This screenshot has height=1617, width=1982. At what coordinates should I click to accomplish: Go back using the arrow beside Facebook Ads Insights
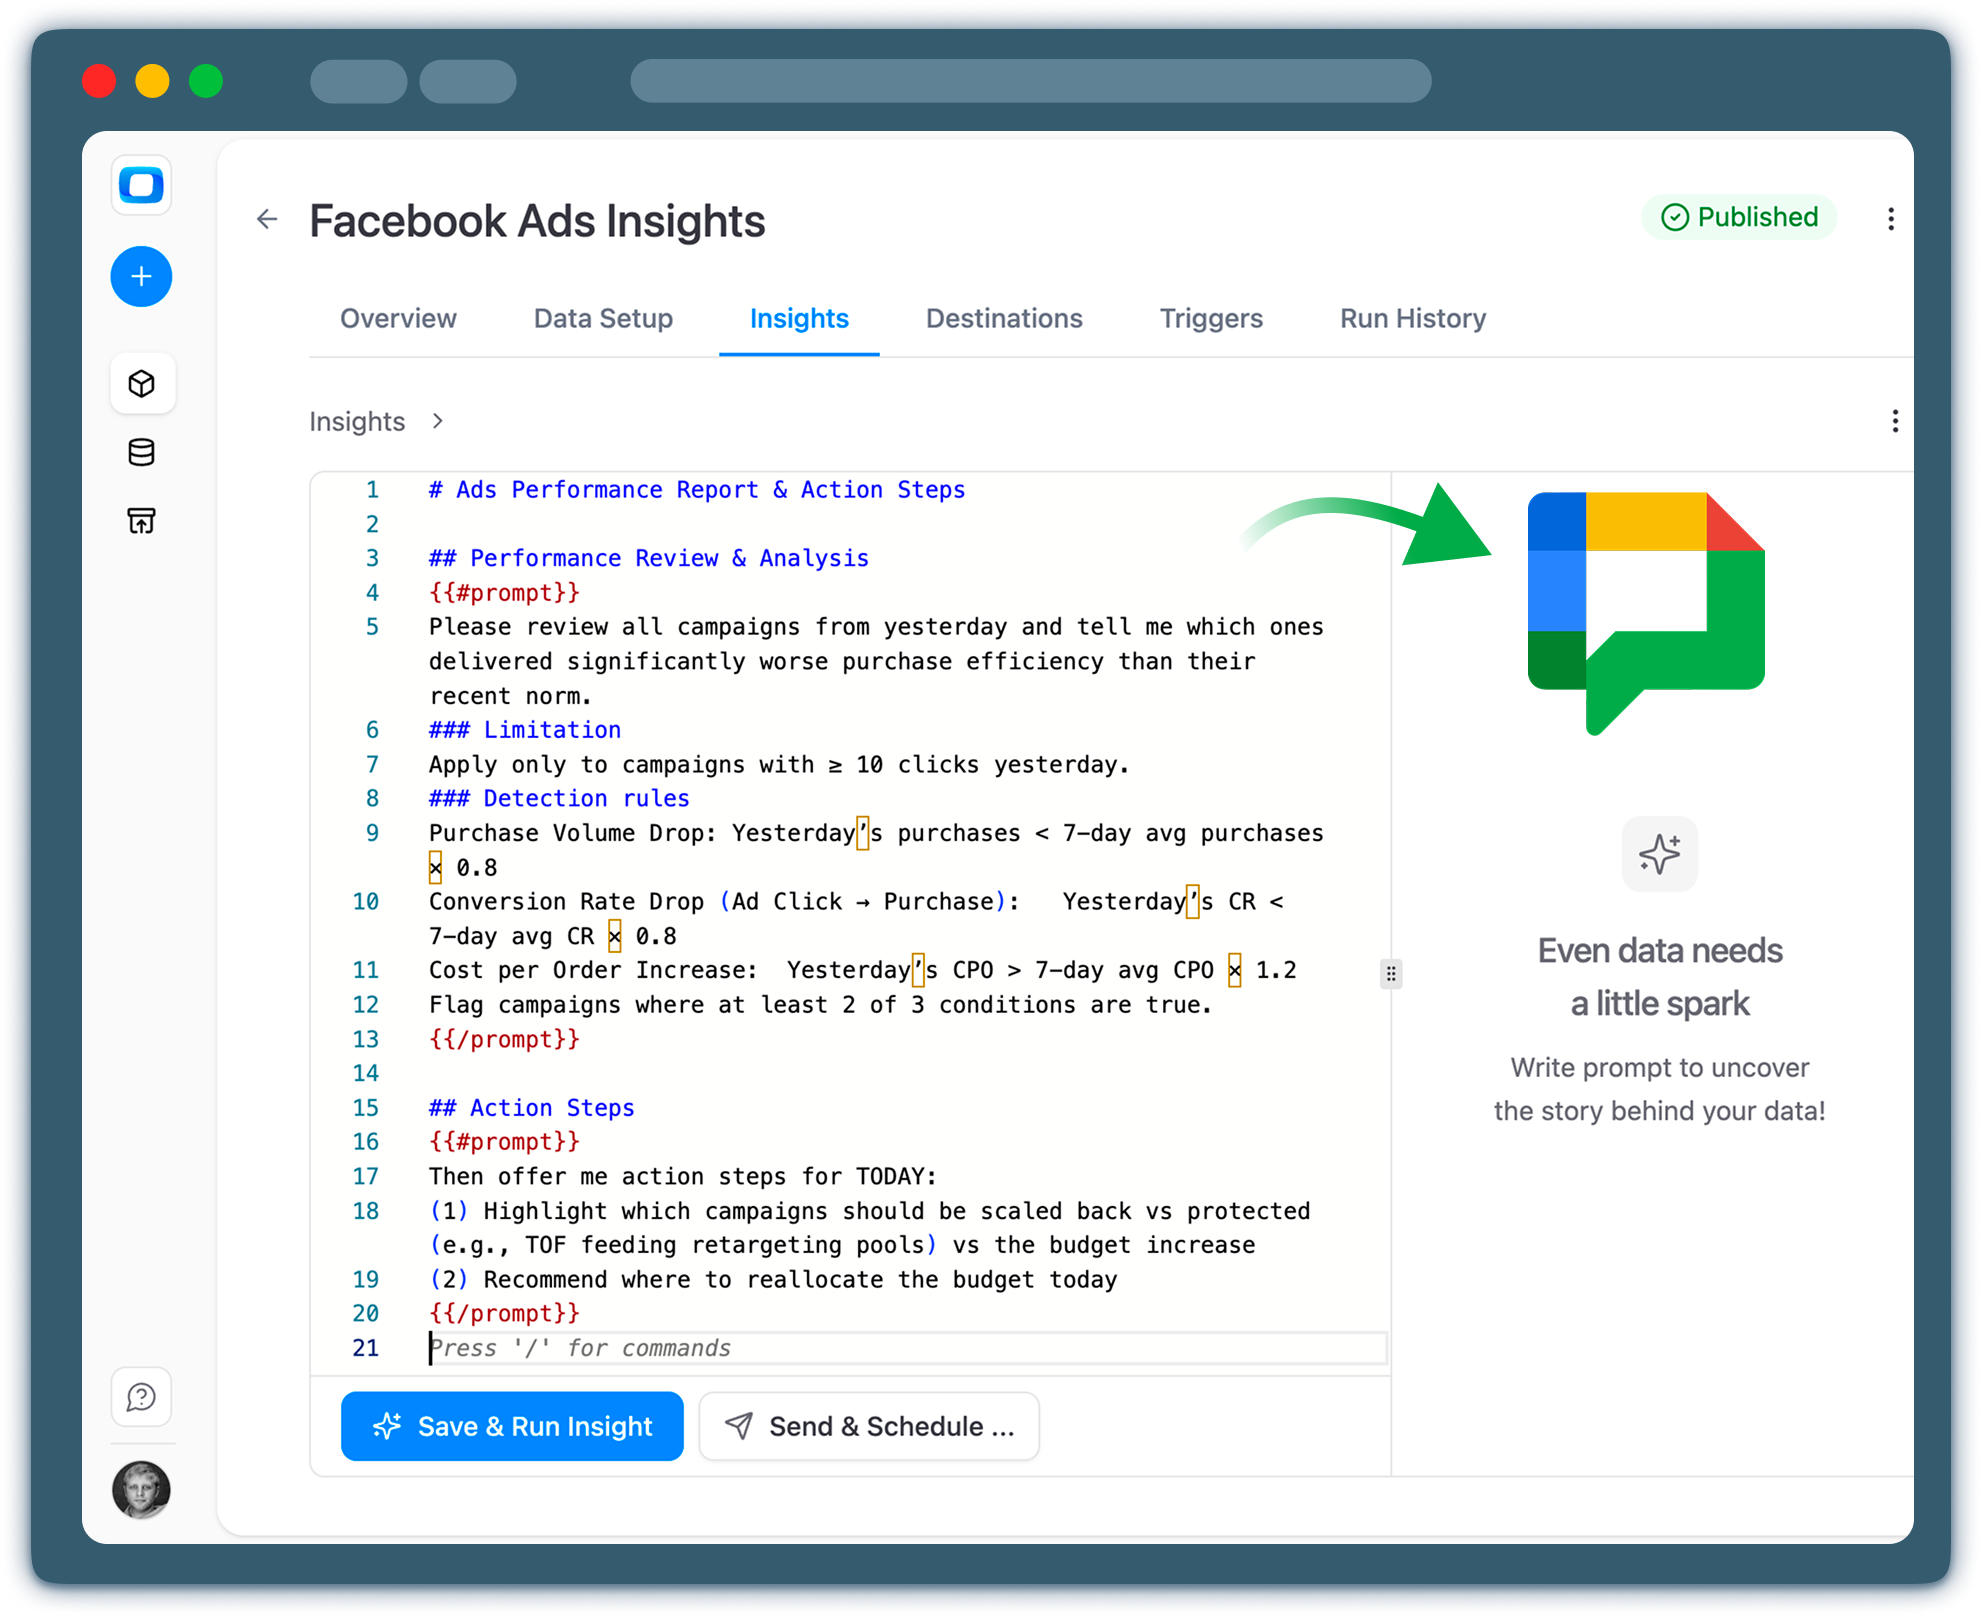(x=267, y=219)
